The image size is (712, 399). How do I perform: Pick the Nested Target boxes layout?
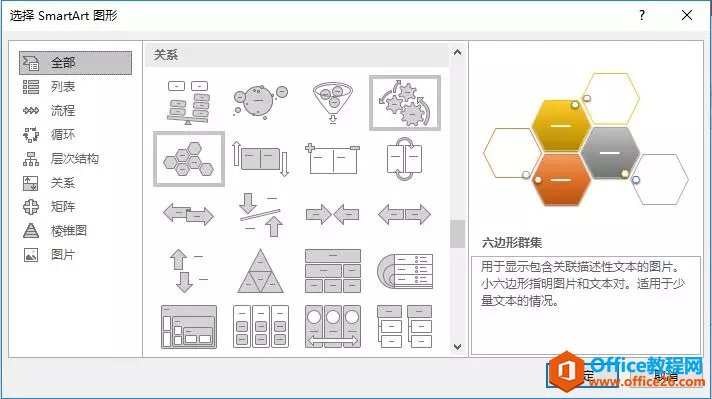click(x=188, y=326)
